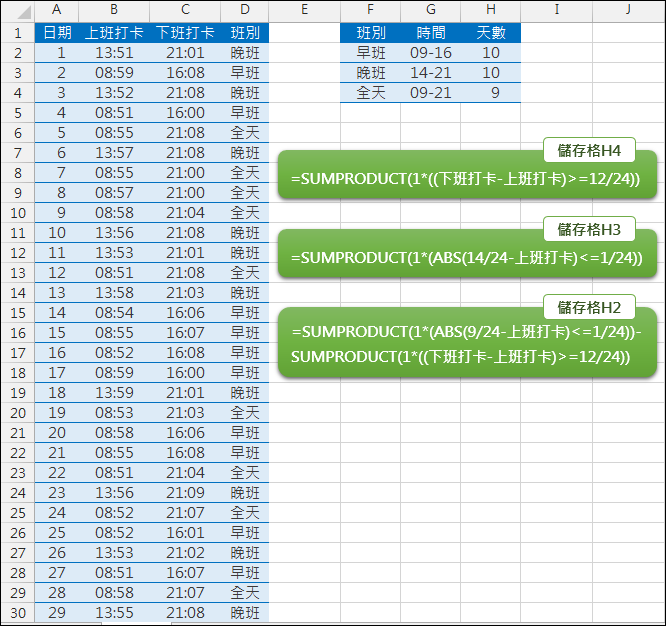The image size is (666, 626).
Task: Select summary cell 早班 in column F
Action: pyautogui.click(x=370, y=53)
